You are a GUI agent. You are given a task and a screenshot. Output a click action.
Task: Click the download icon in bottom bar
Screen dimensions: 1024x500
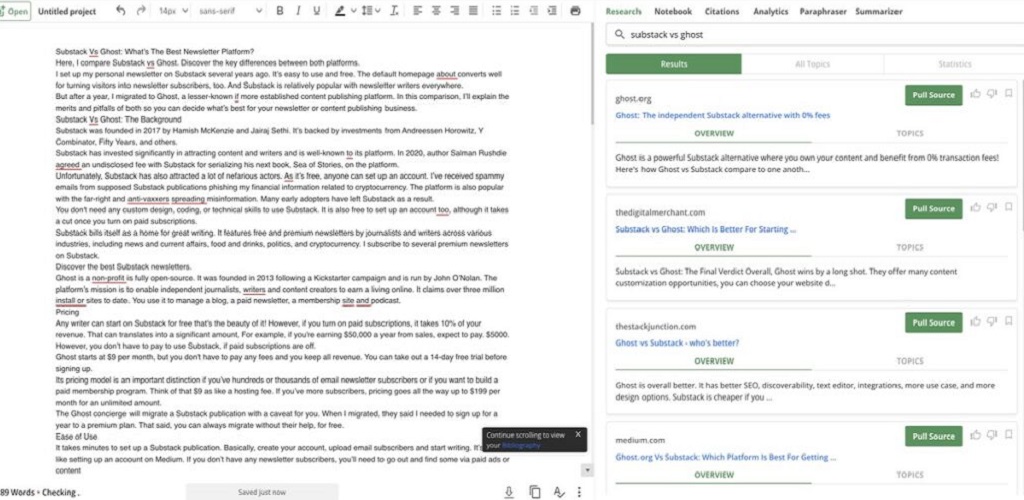pyautogui.click(x=509, y=492)
